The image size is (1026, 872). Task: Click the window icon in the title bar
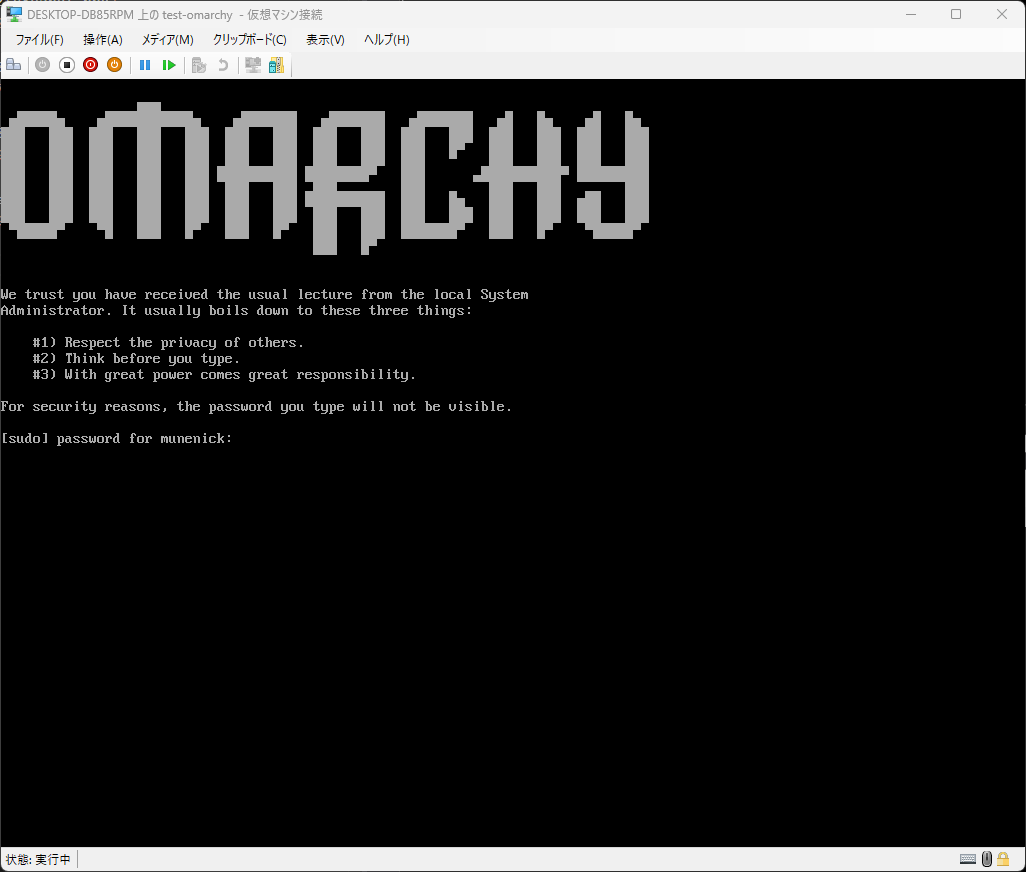pyautogui.click(x=14, y=14)
